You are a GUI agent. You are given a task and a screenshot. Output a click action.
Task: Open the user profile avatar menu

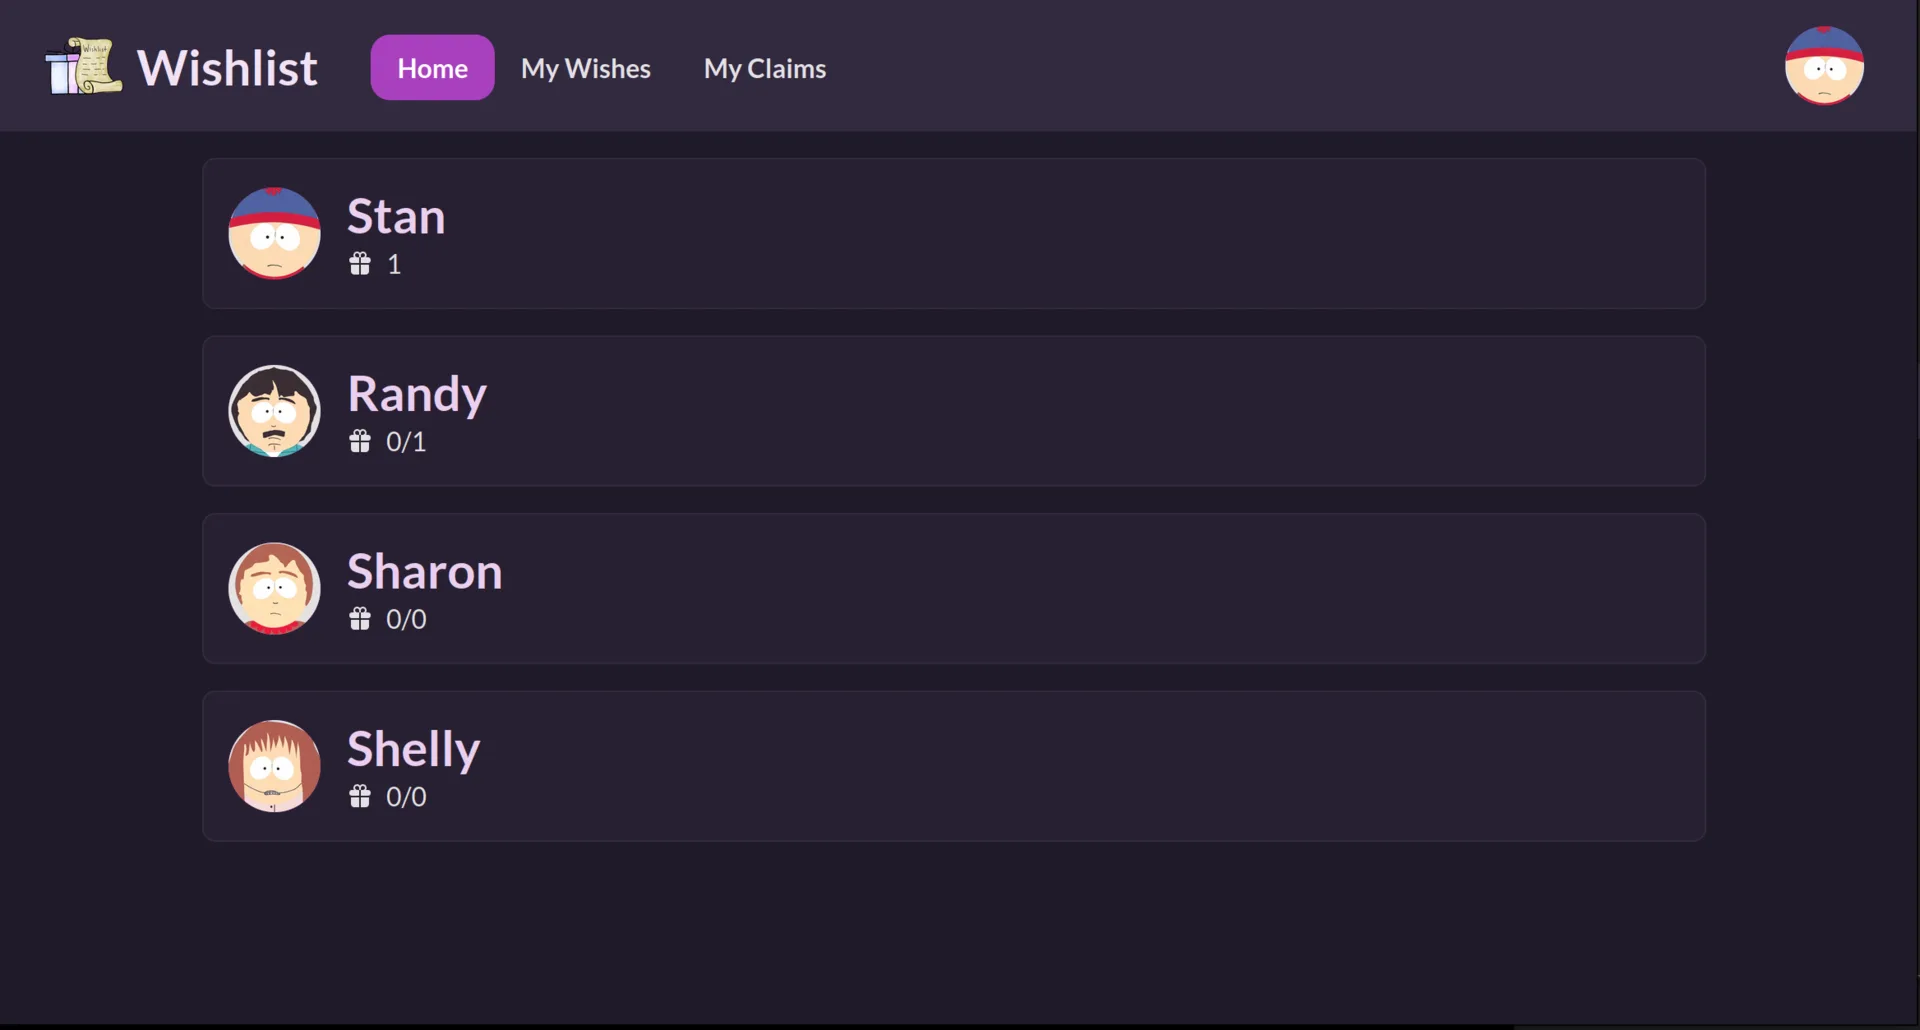pos(1823,66)
